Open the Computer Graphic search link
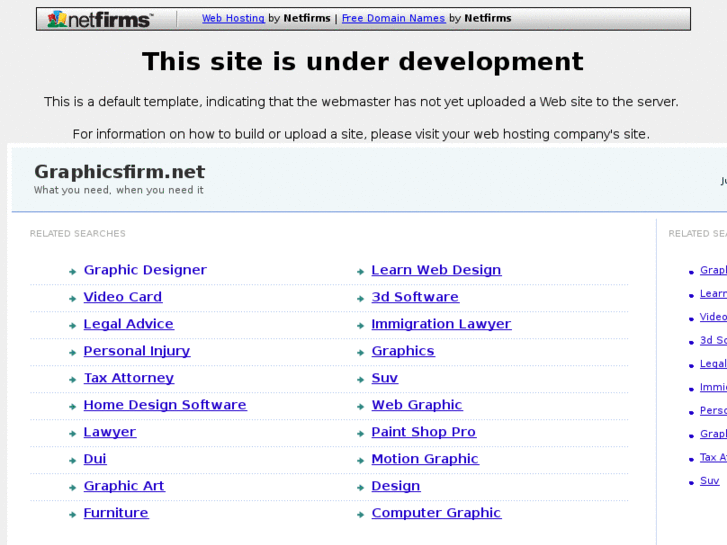727x545 pixels. 436,513
